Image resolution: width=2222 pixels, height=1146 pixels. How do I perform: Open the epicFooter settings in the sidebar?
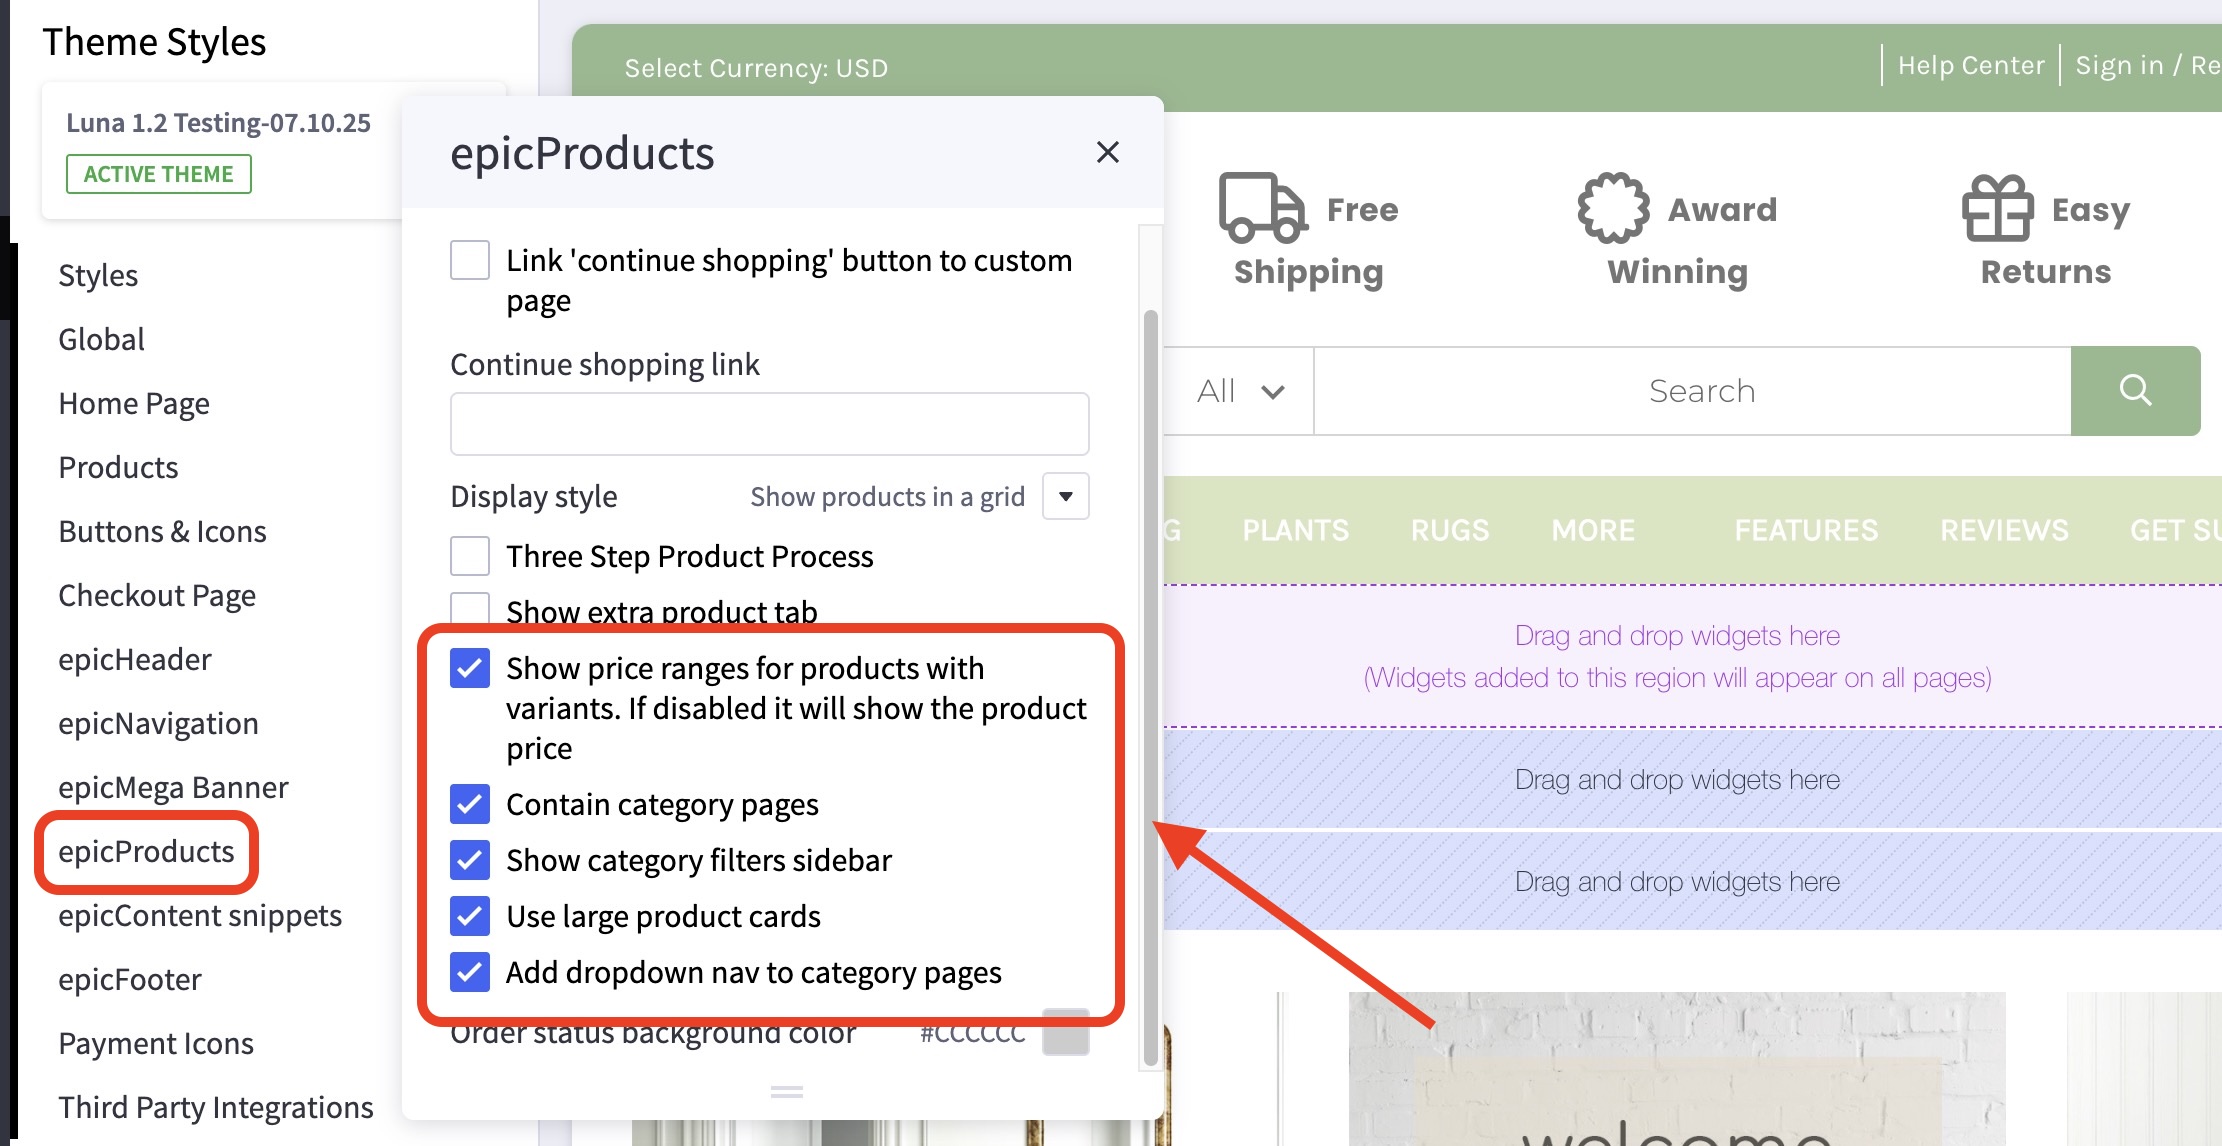[129, 979]
